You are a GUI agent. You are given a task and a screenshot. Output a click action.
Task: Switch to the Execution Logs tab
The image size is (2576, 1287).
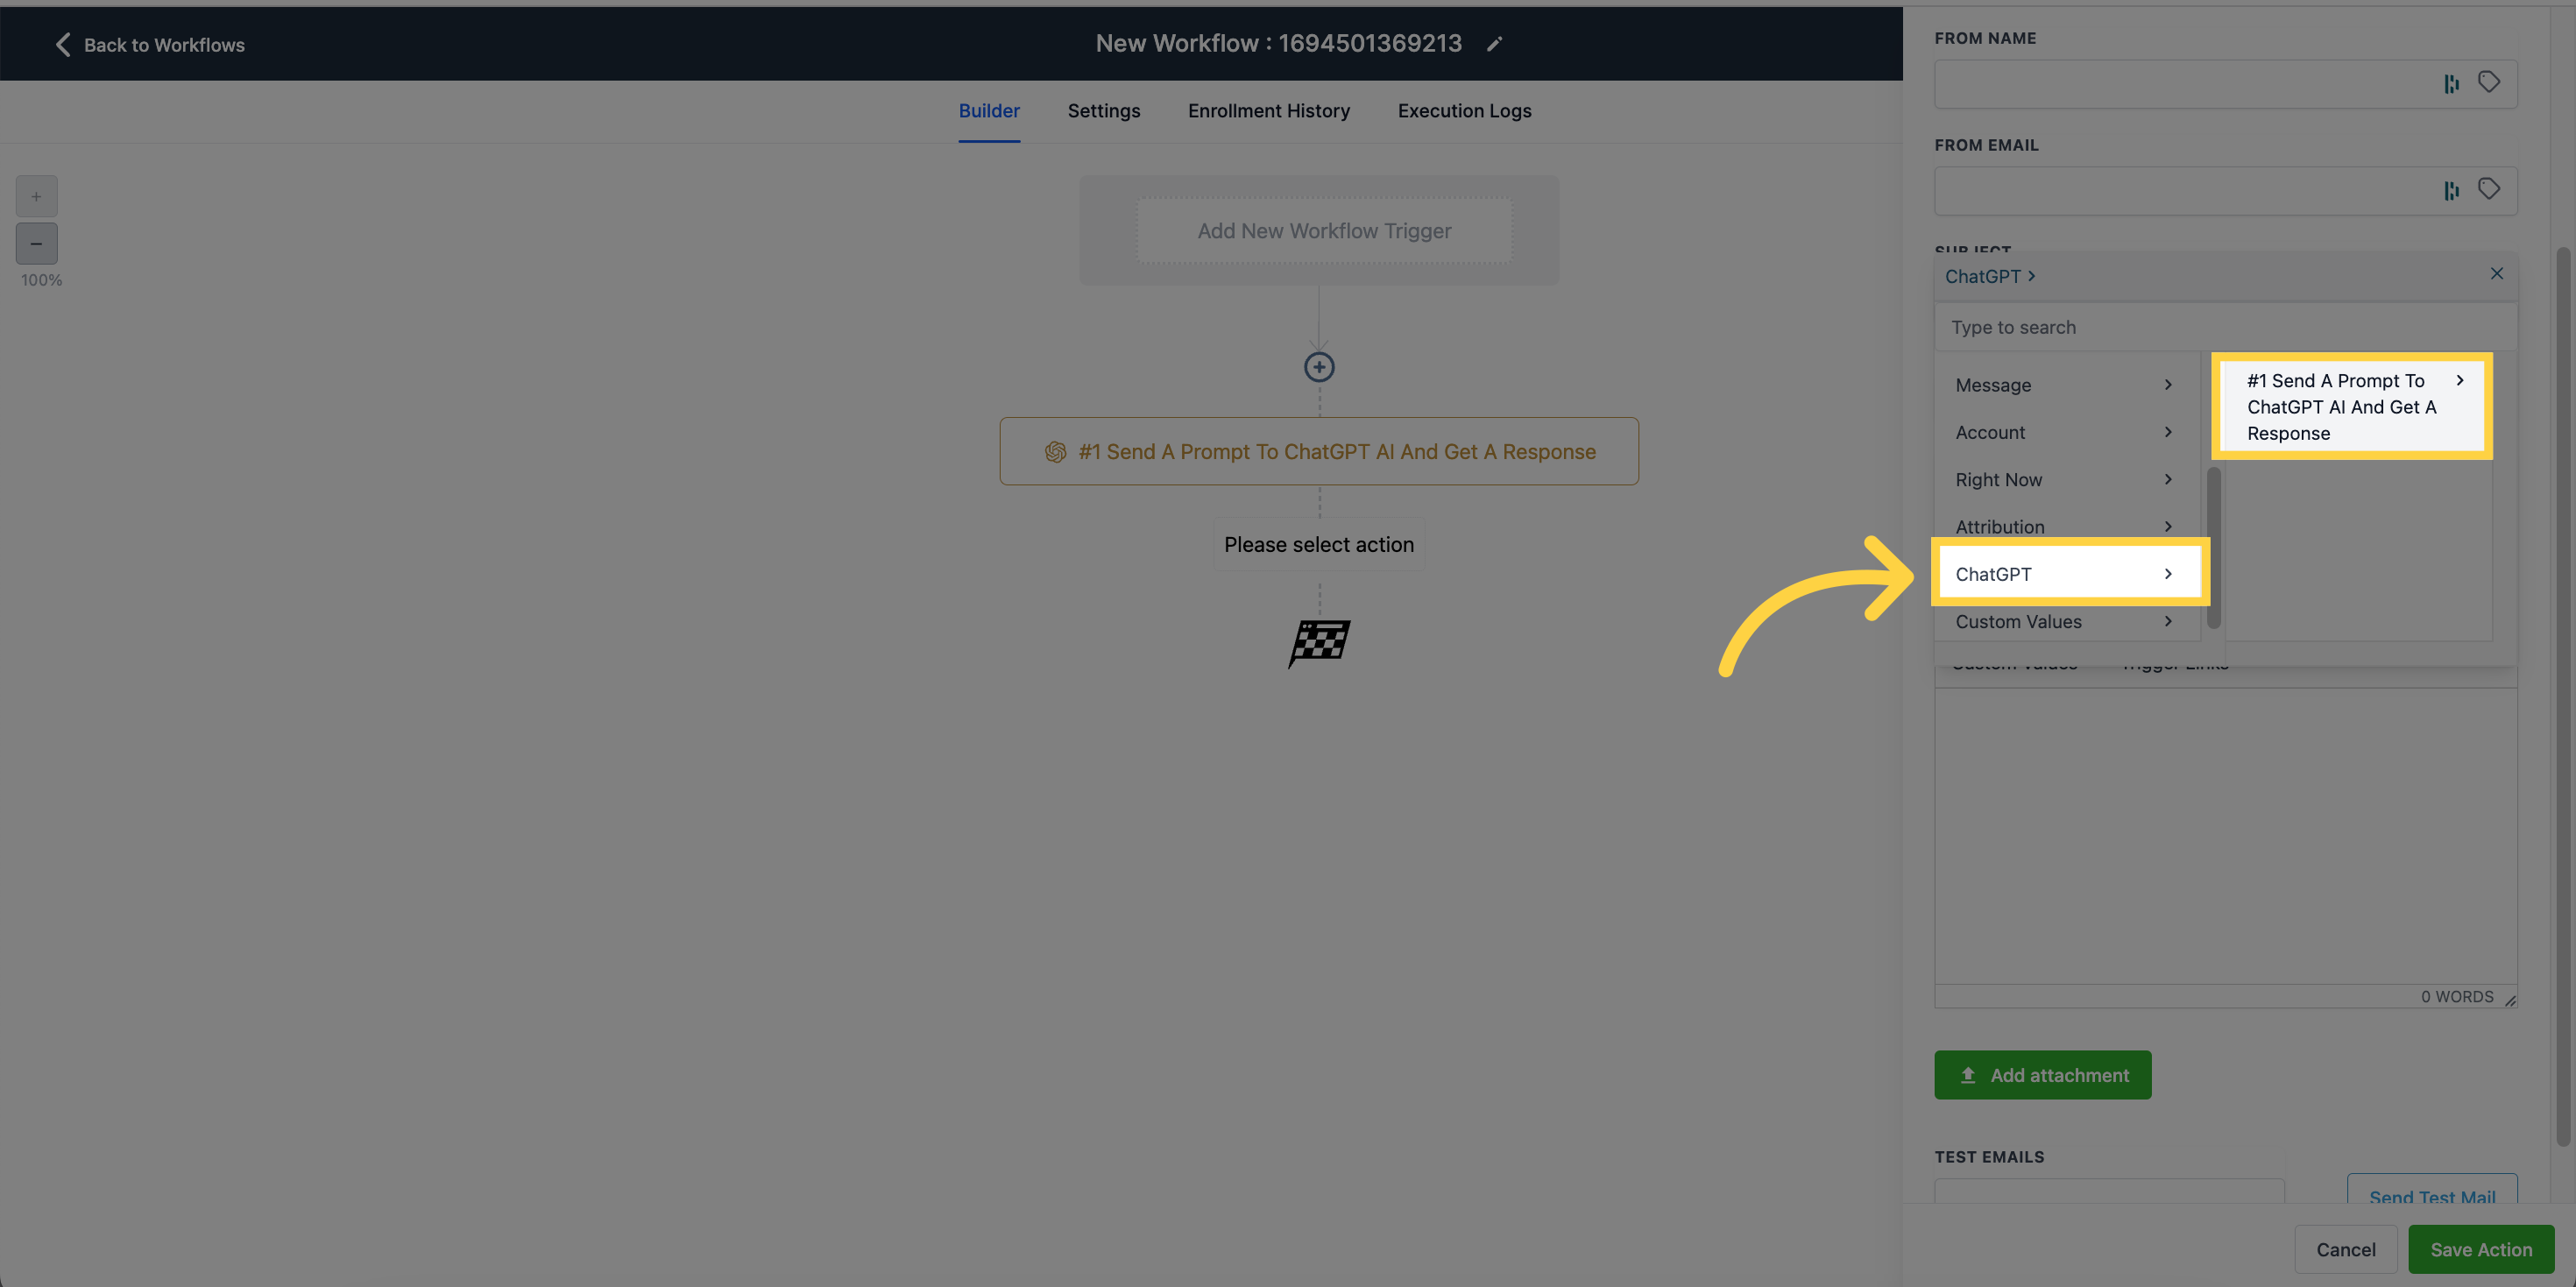click(x=1464, y=110)
